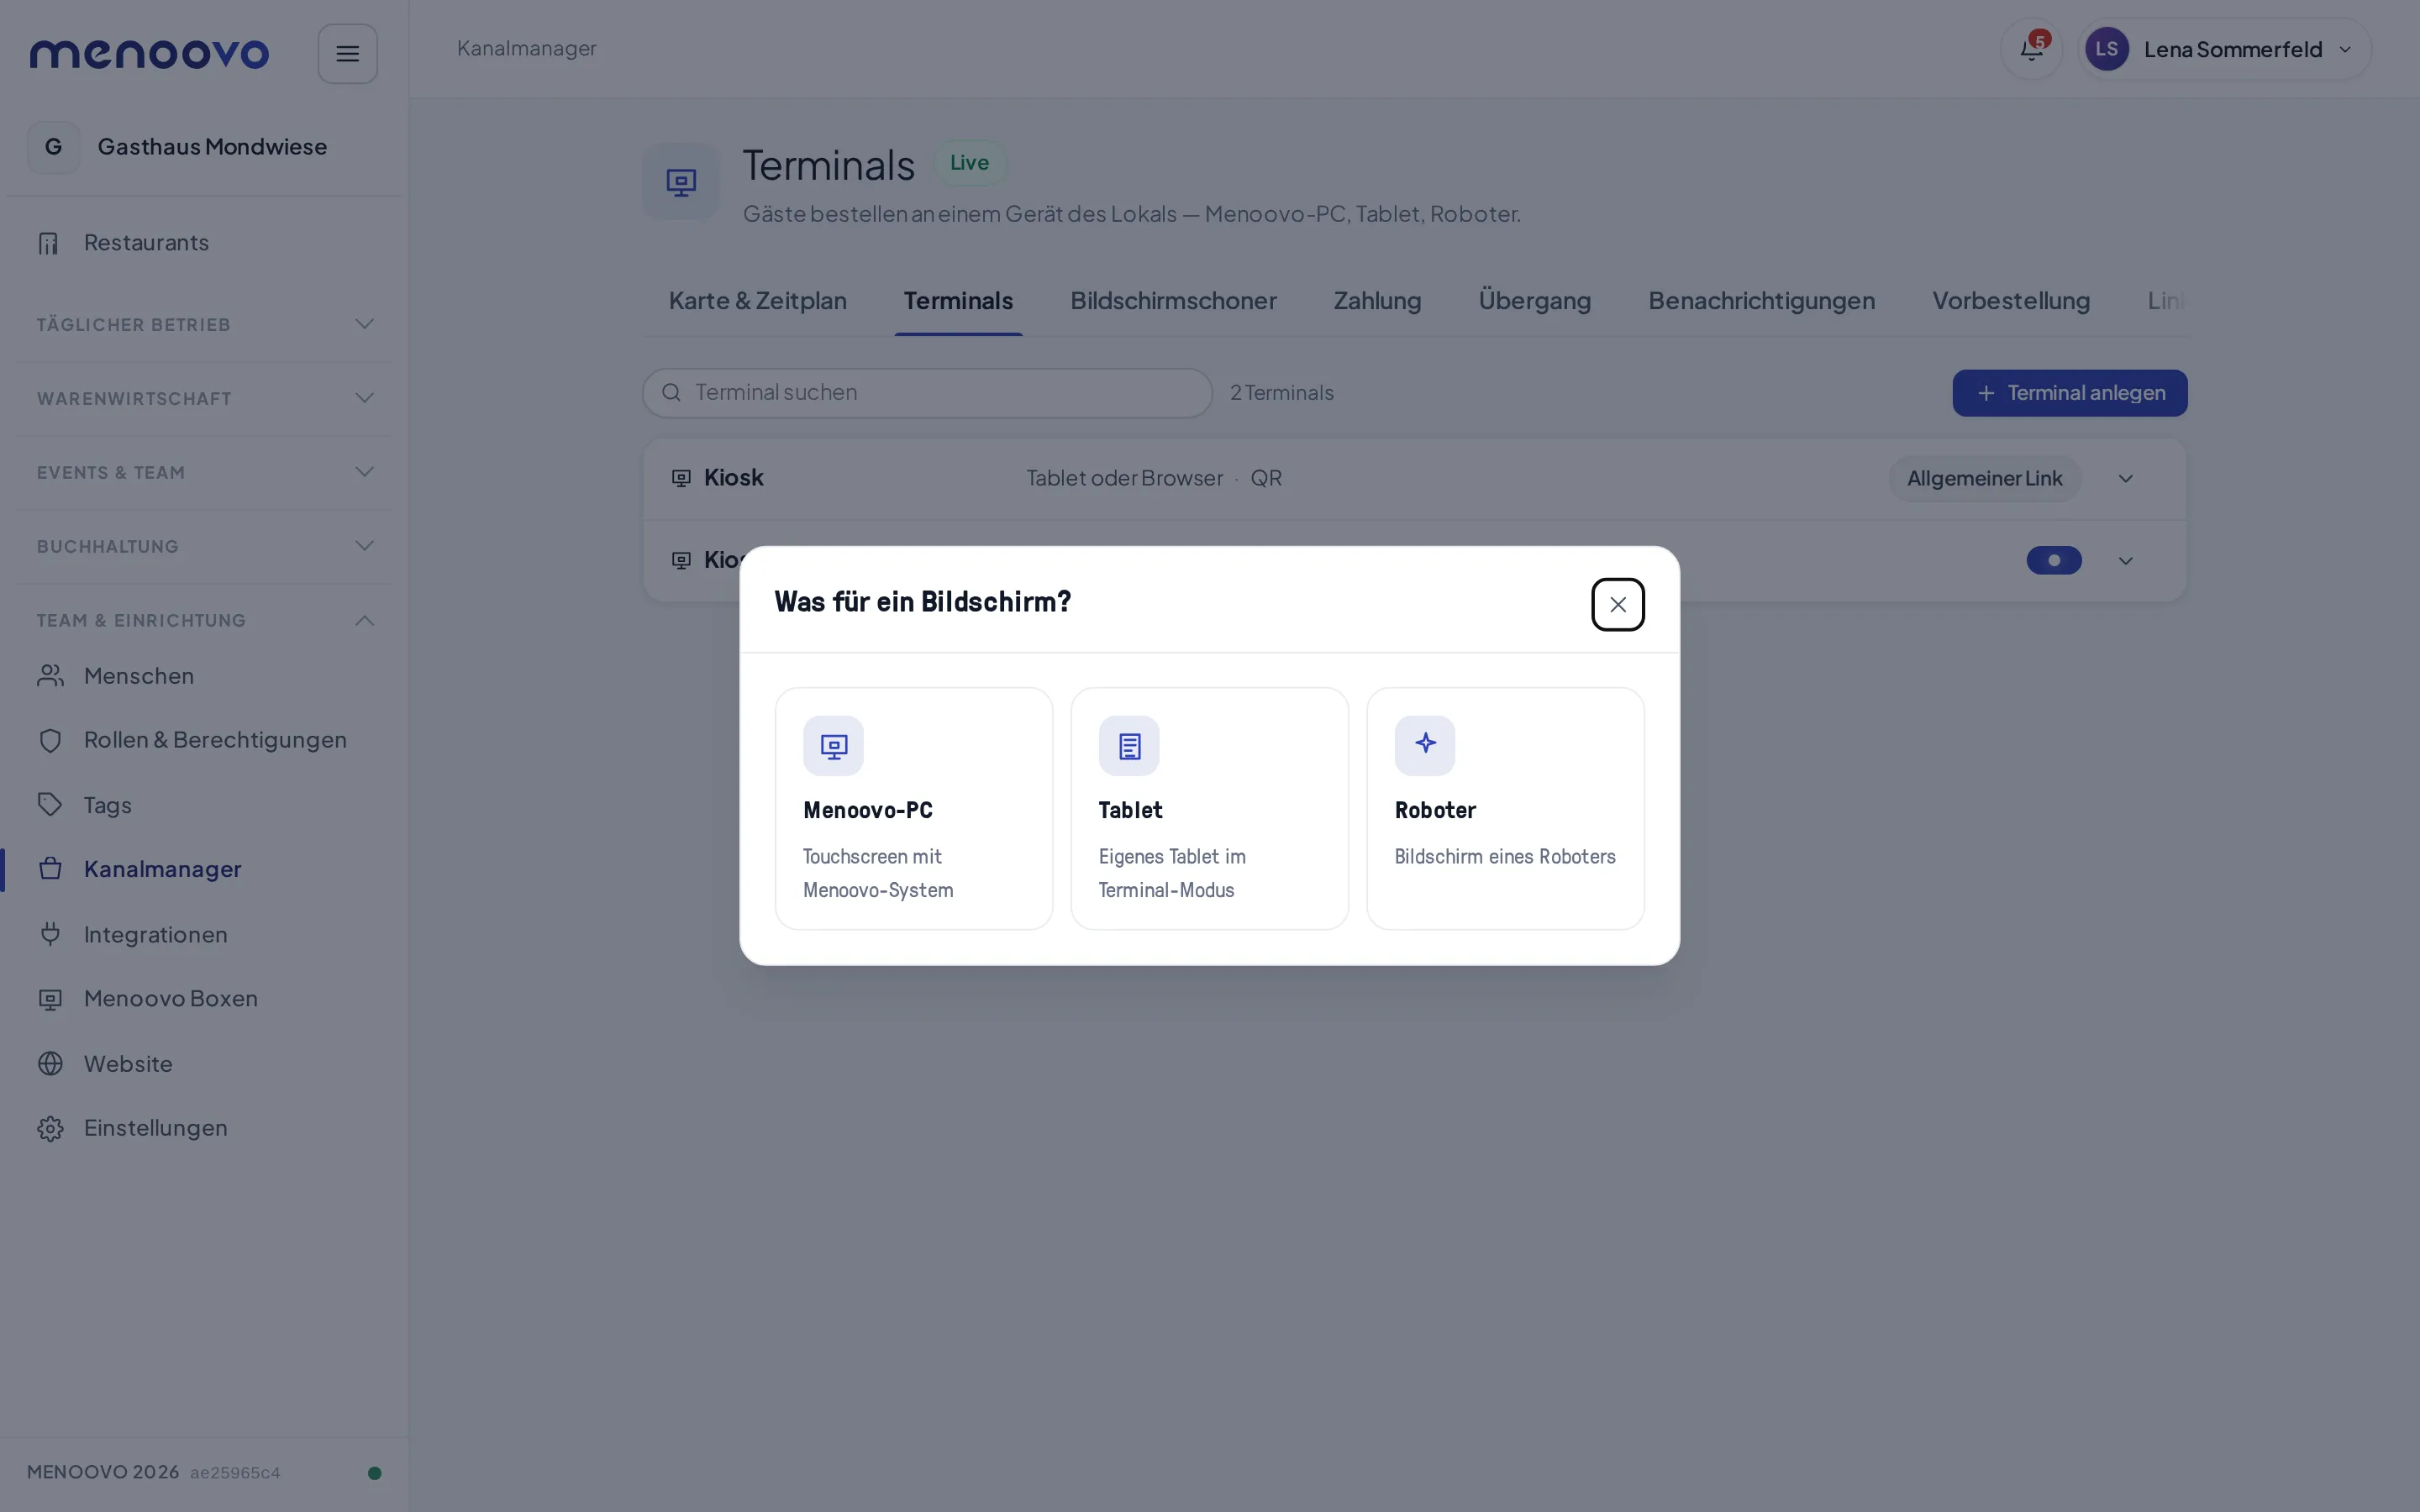Screen dimensions: 2420x1512
Task: Click the green status dot in footer
Action: pyautogui.click(x=374, y=1473)
